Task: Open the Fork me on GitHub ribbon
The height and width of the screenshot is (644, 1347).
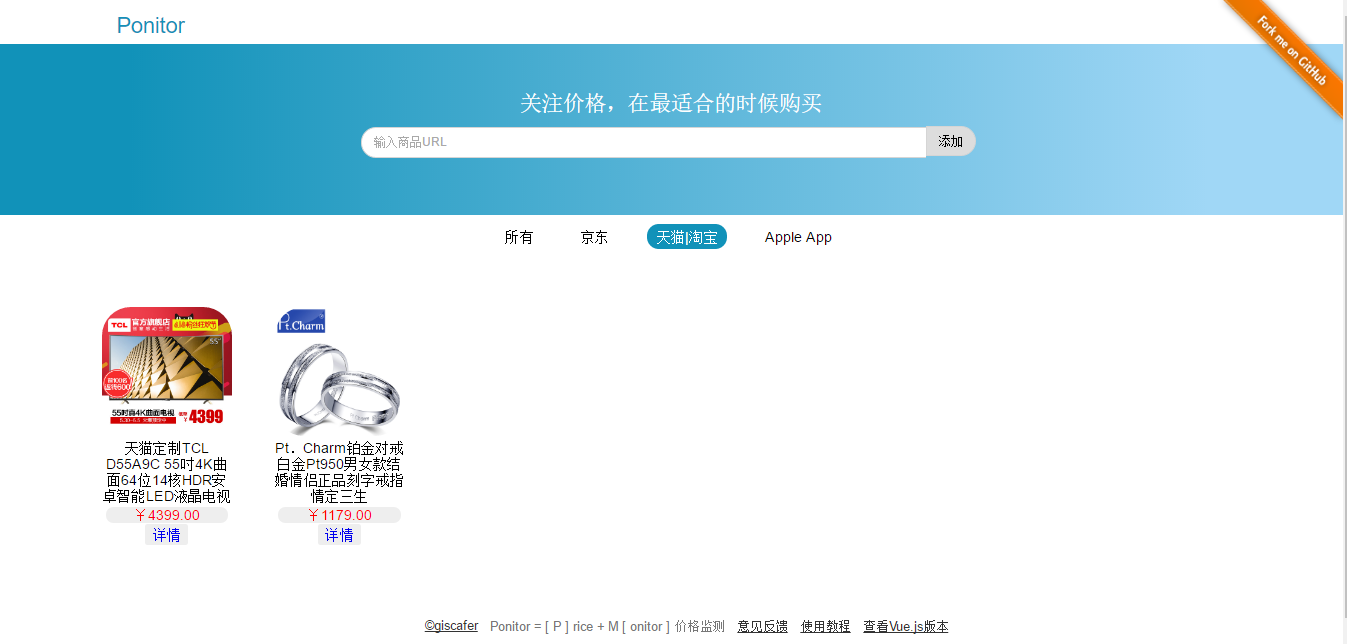Action: pos(1291,52)
